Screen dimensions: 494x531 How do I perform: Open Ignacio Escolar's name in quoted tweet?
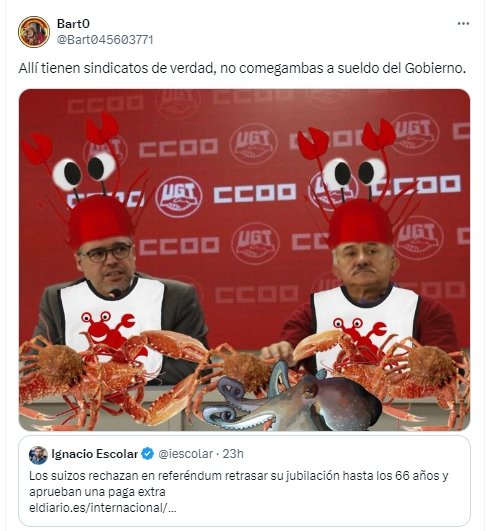pyautogui.click(x=95, y=454)
